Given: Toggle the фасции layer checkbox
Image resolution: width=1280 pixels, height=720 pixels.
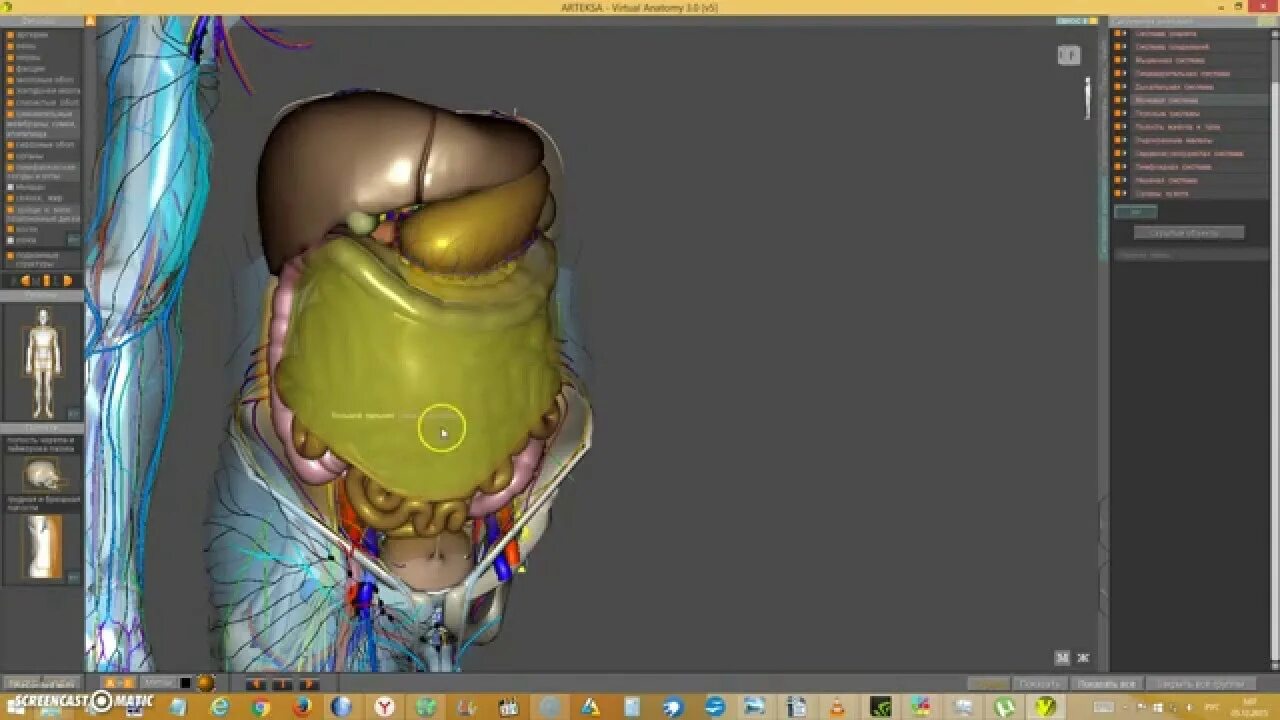Looking at the screenshot, I should point(10,68).
